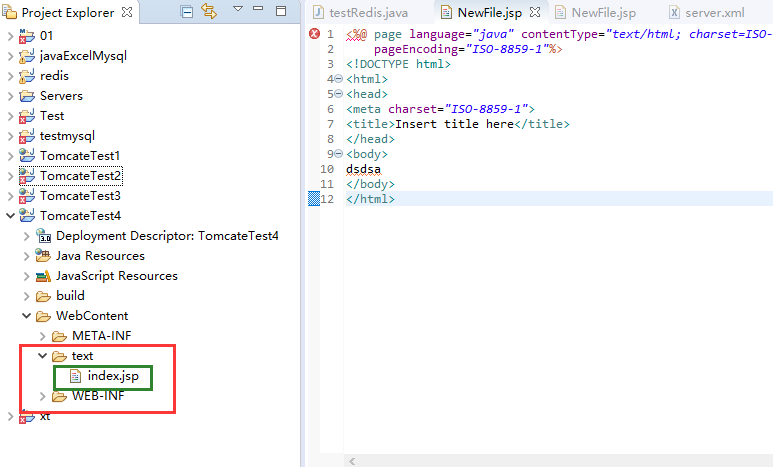Viewport: 773px width, 467px height.
Task: Click the META-INF folder icon
Action: click(x=59, y=336)
